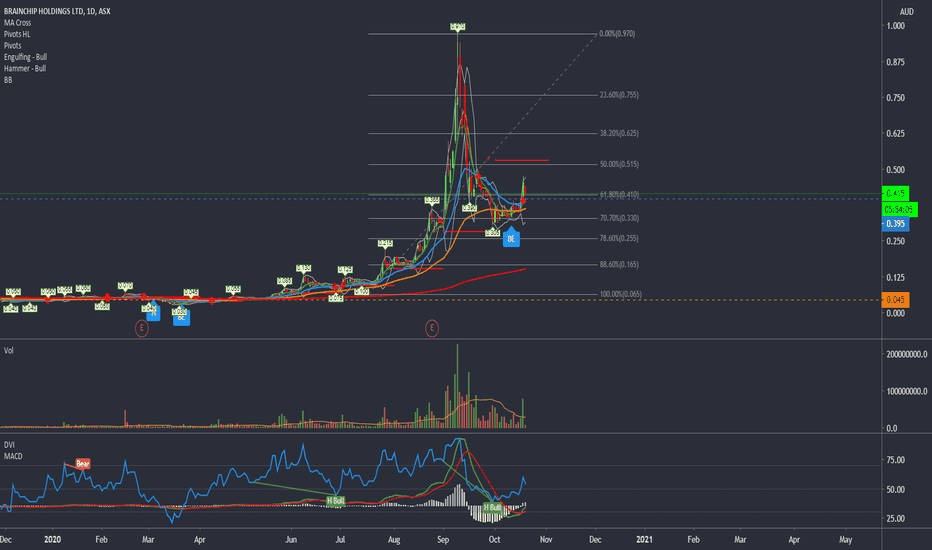Click the 0.750 price scale value

click(895, 98)
